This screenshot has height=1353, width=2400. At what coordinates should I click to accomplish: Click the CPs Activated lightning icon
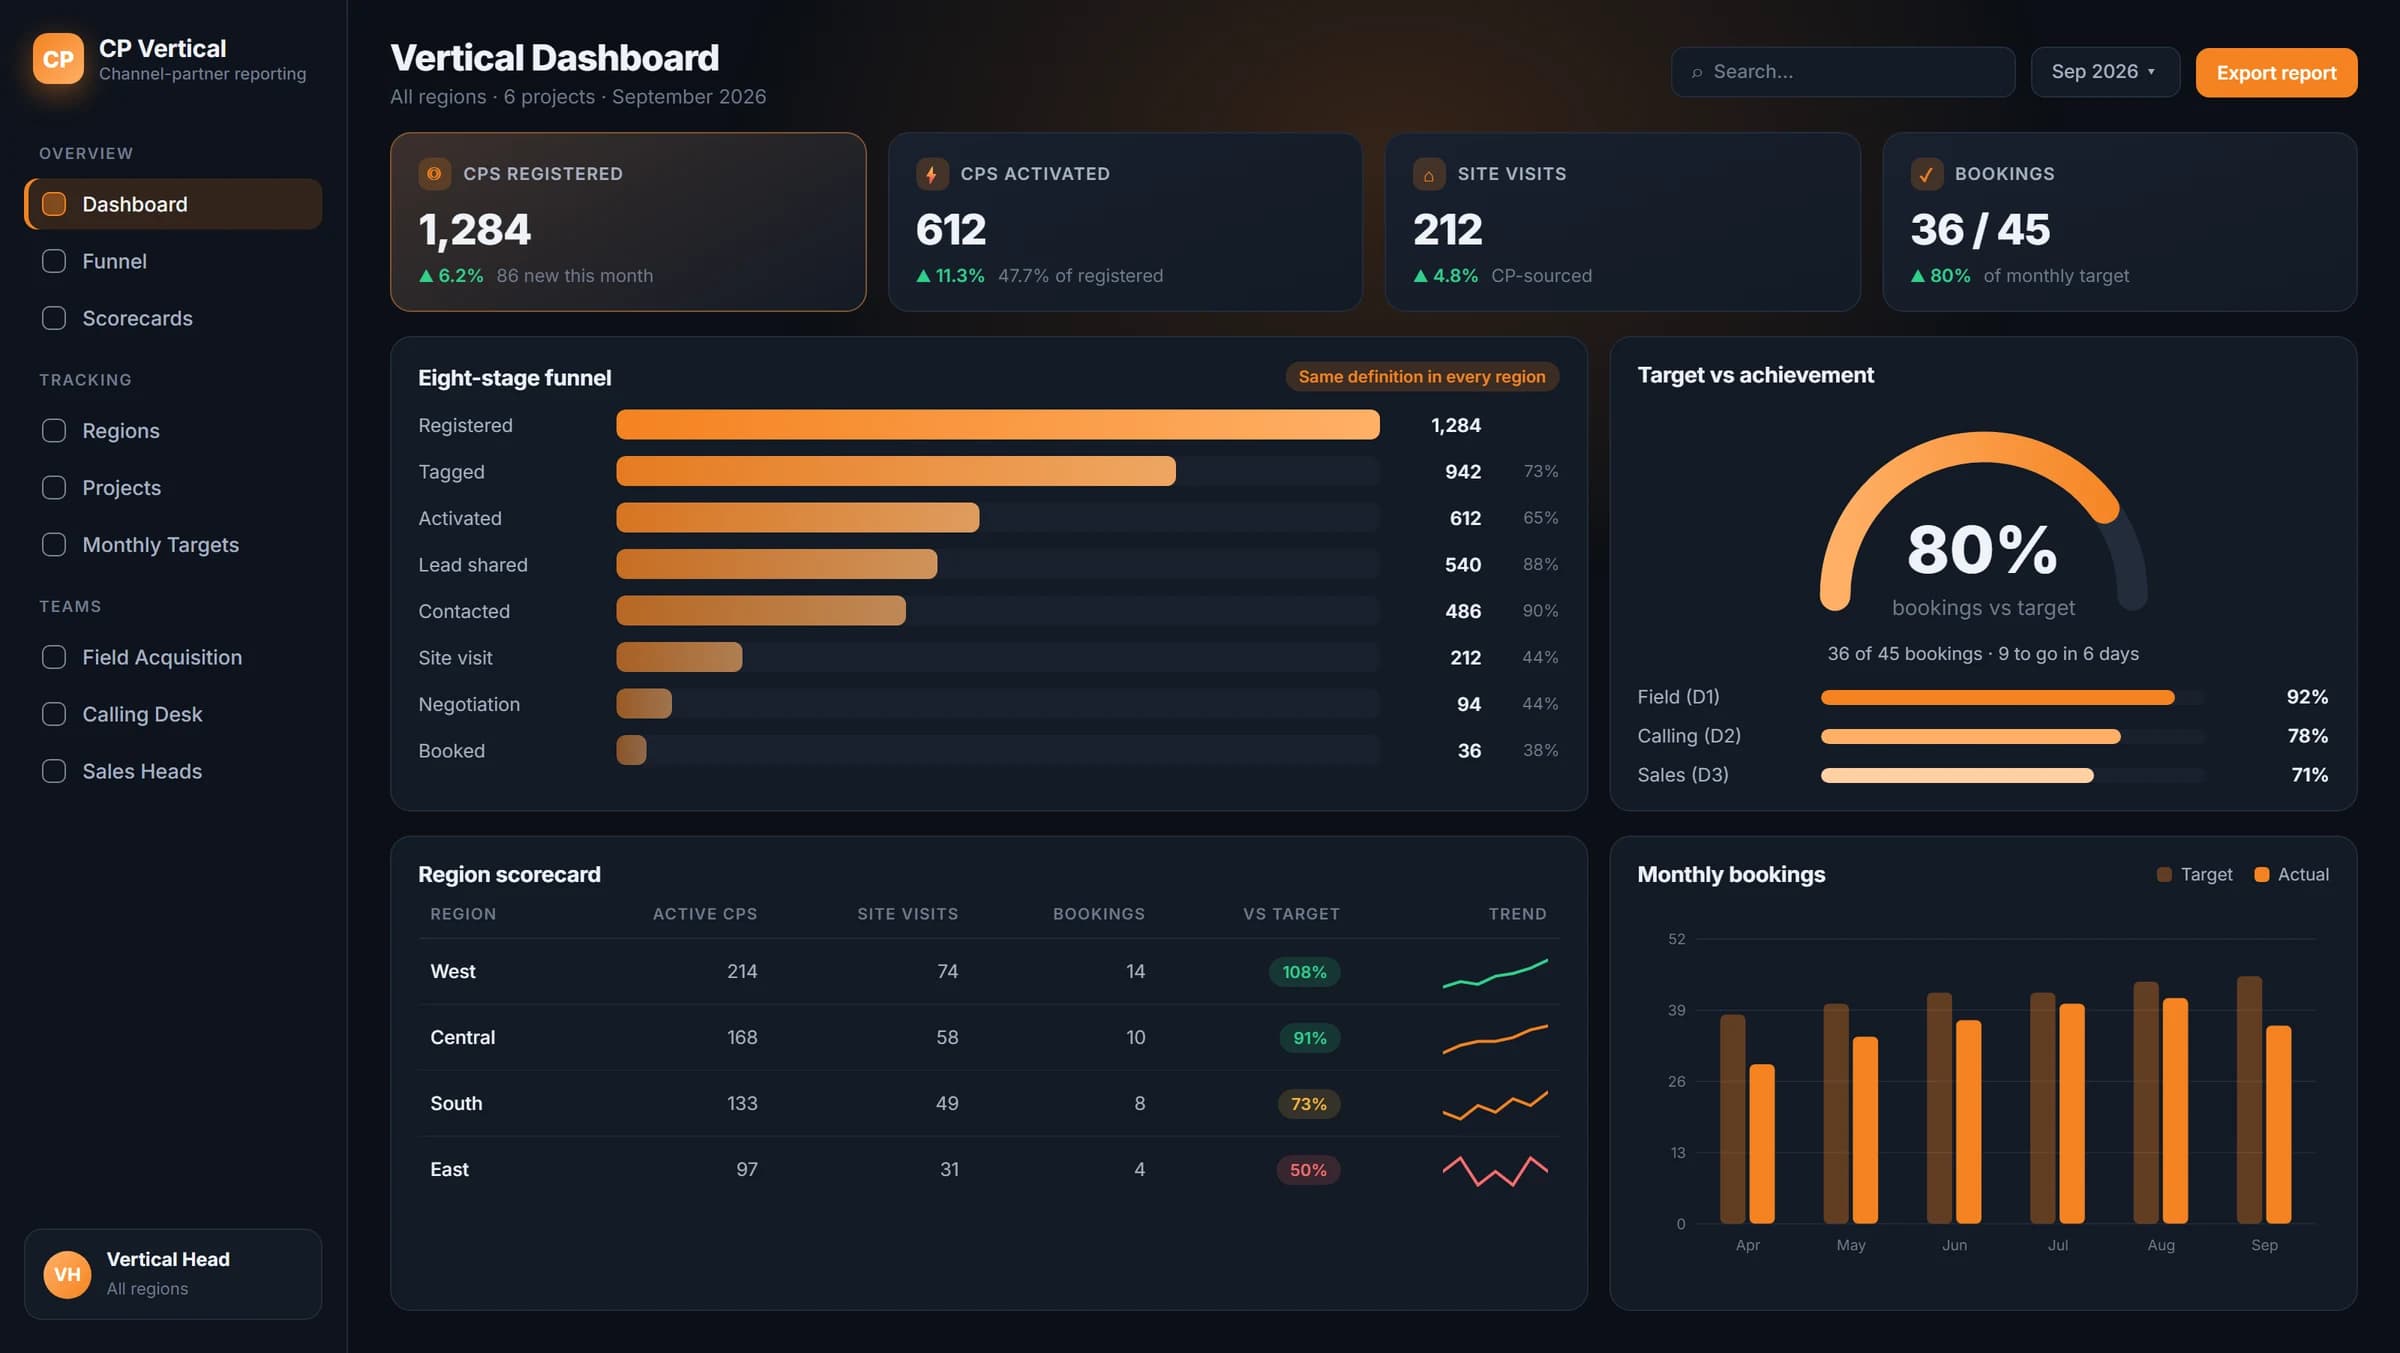931,174
